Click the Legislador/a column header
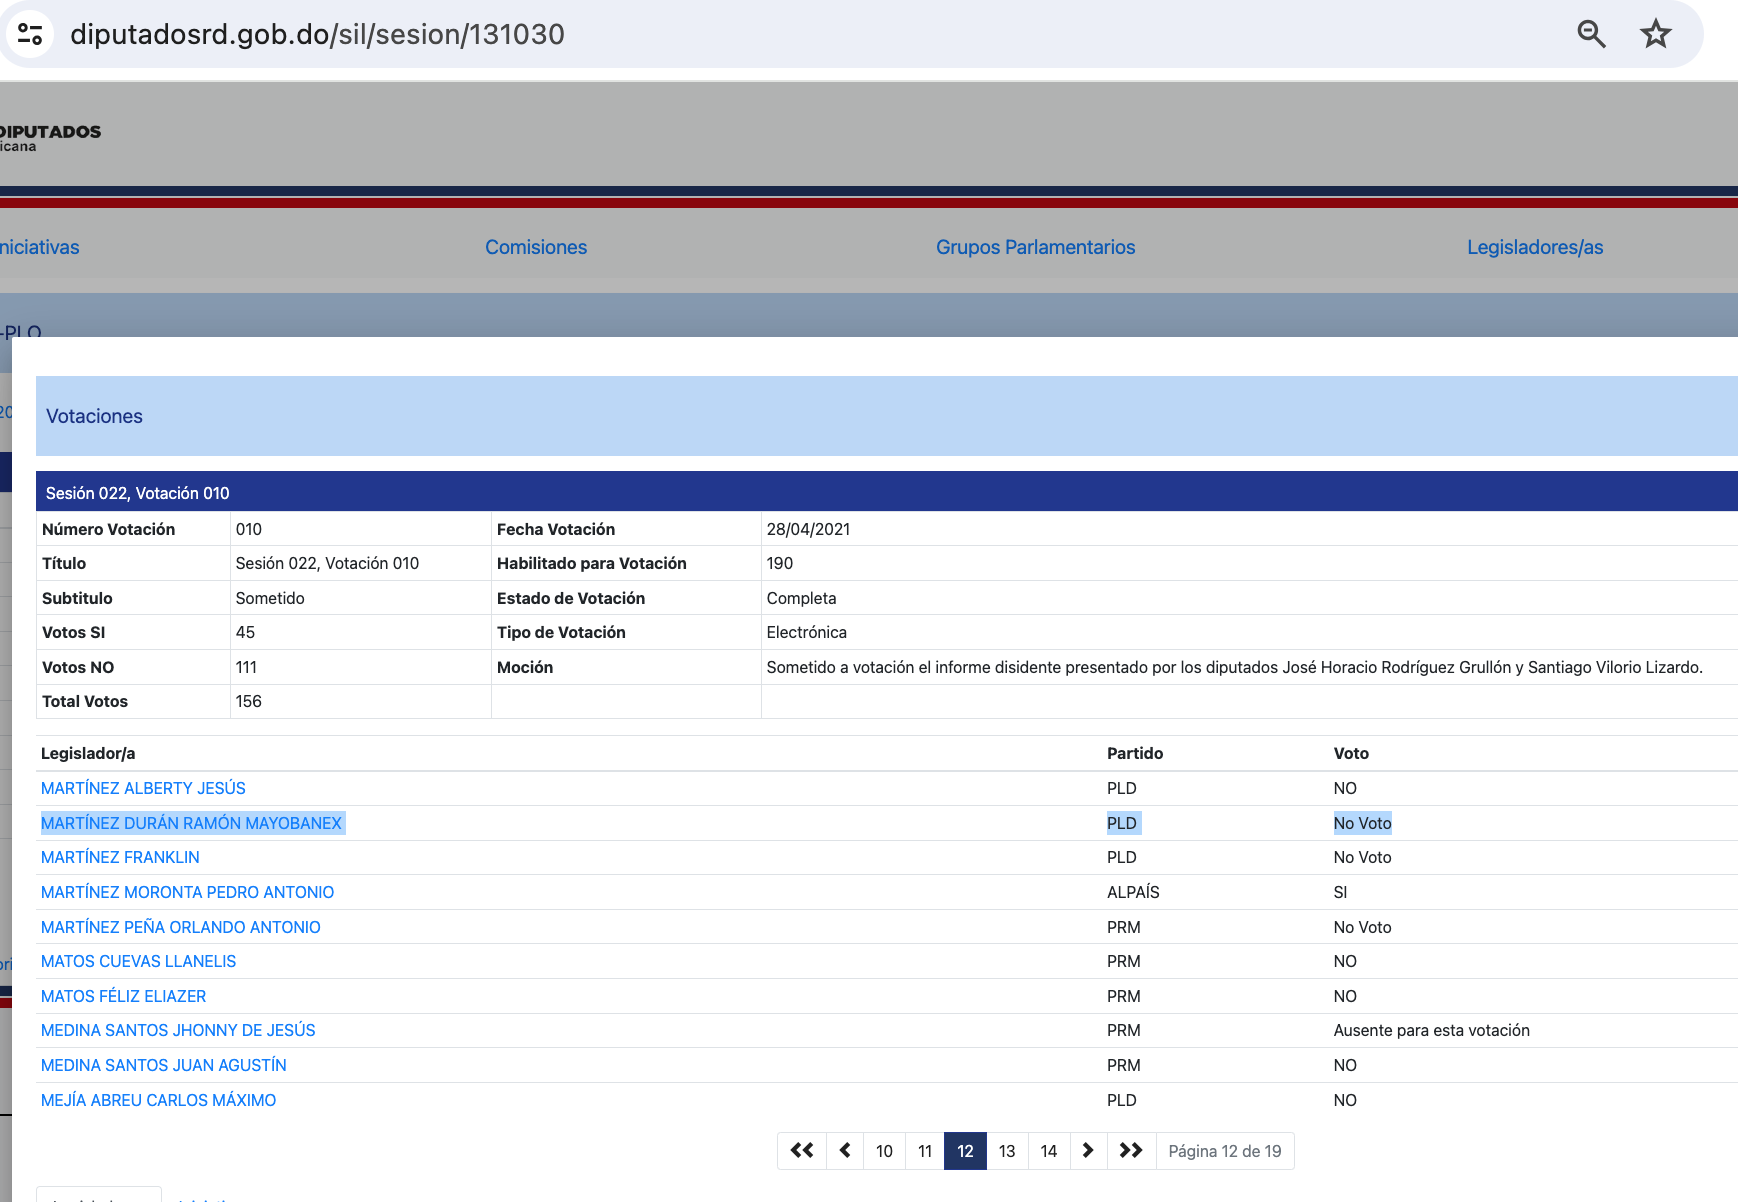The height and width of the screenshot is (1202, 1738). click(x=88, y=753)
